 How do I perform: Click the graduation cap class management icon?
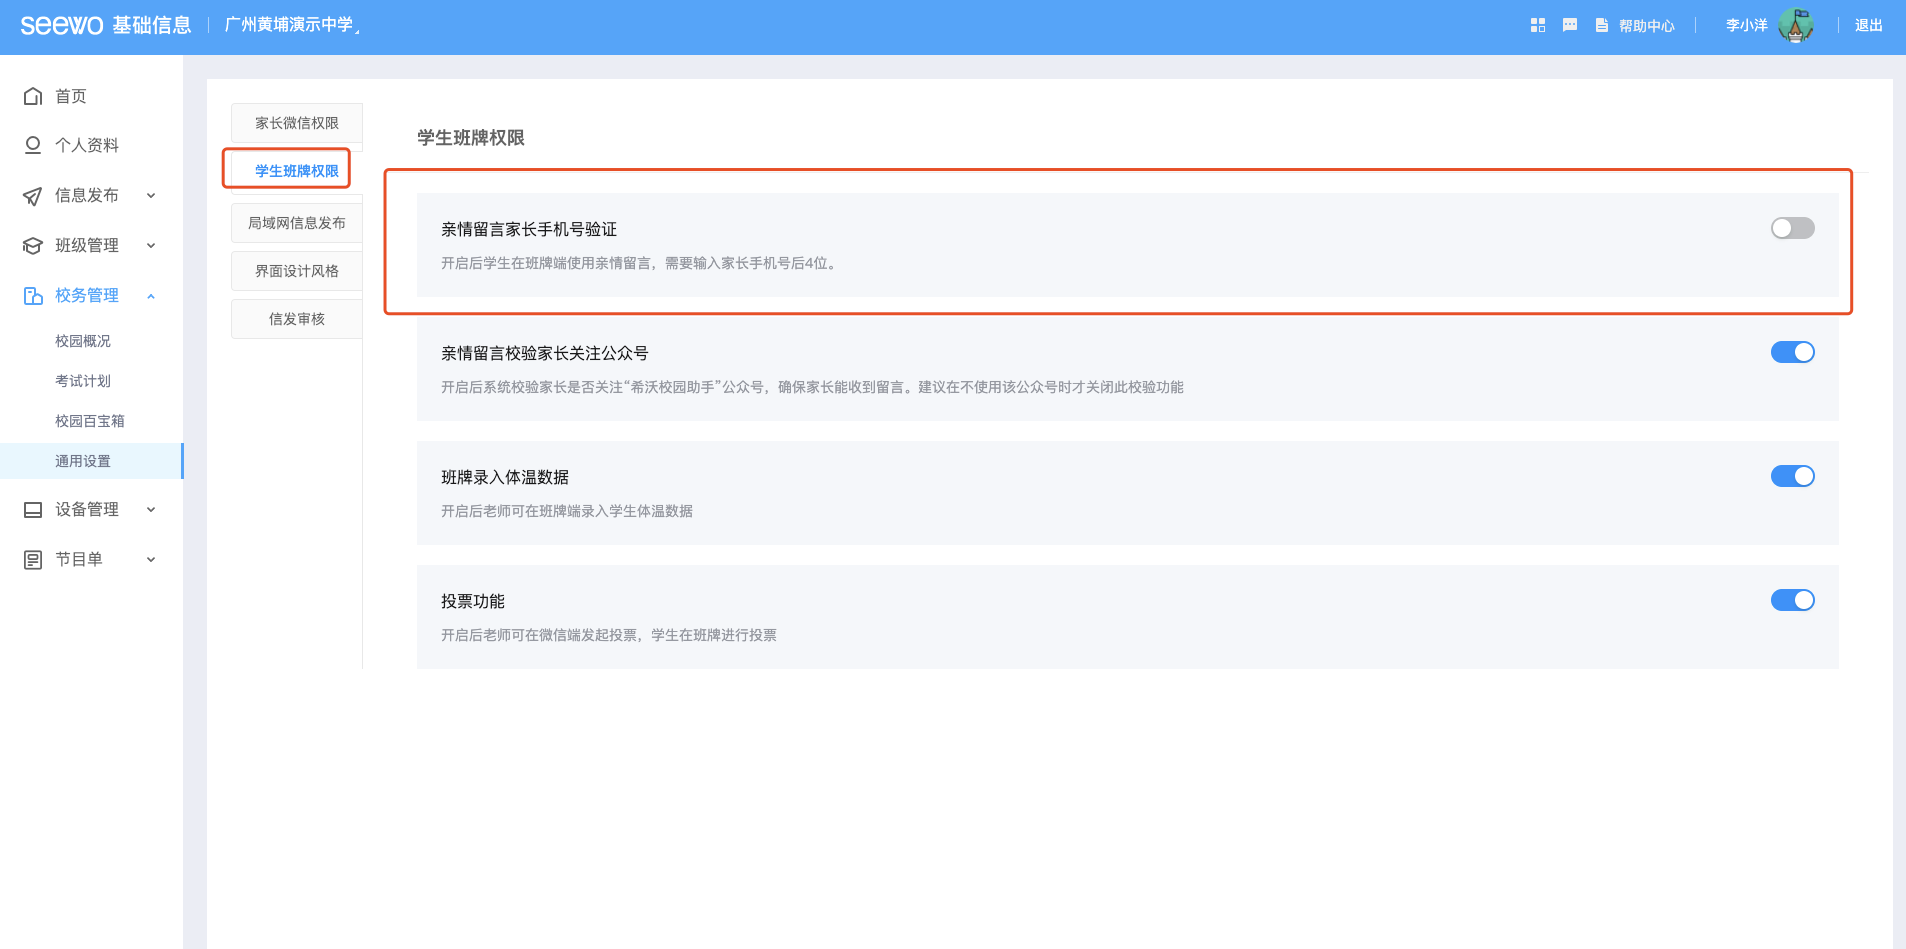(33, 246)
